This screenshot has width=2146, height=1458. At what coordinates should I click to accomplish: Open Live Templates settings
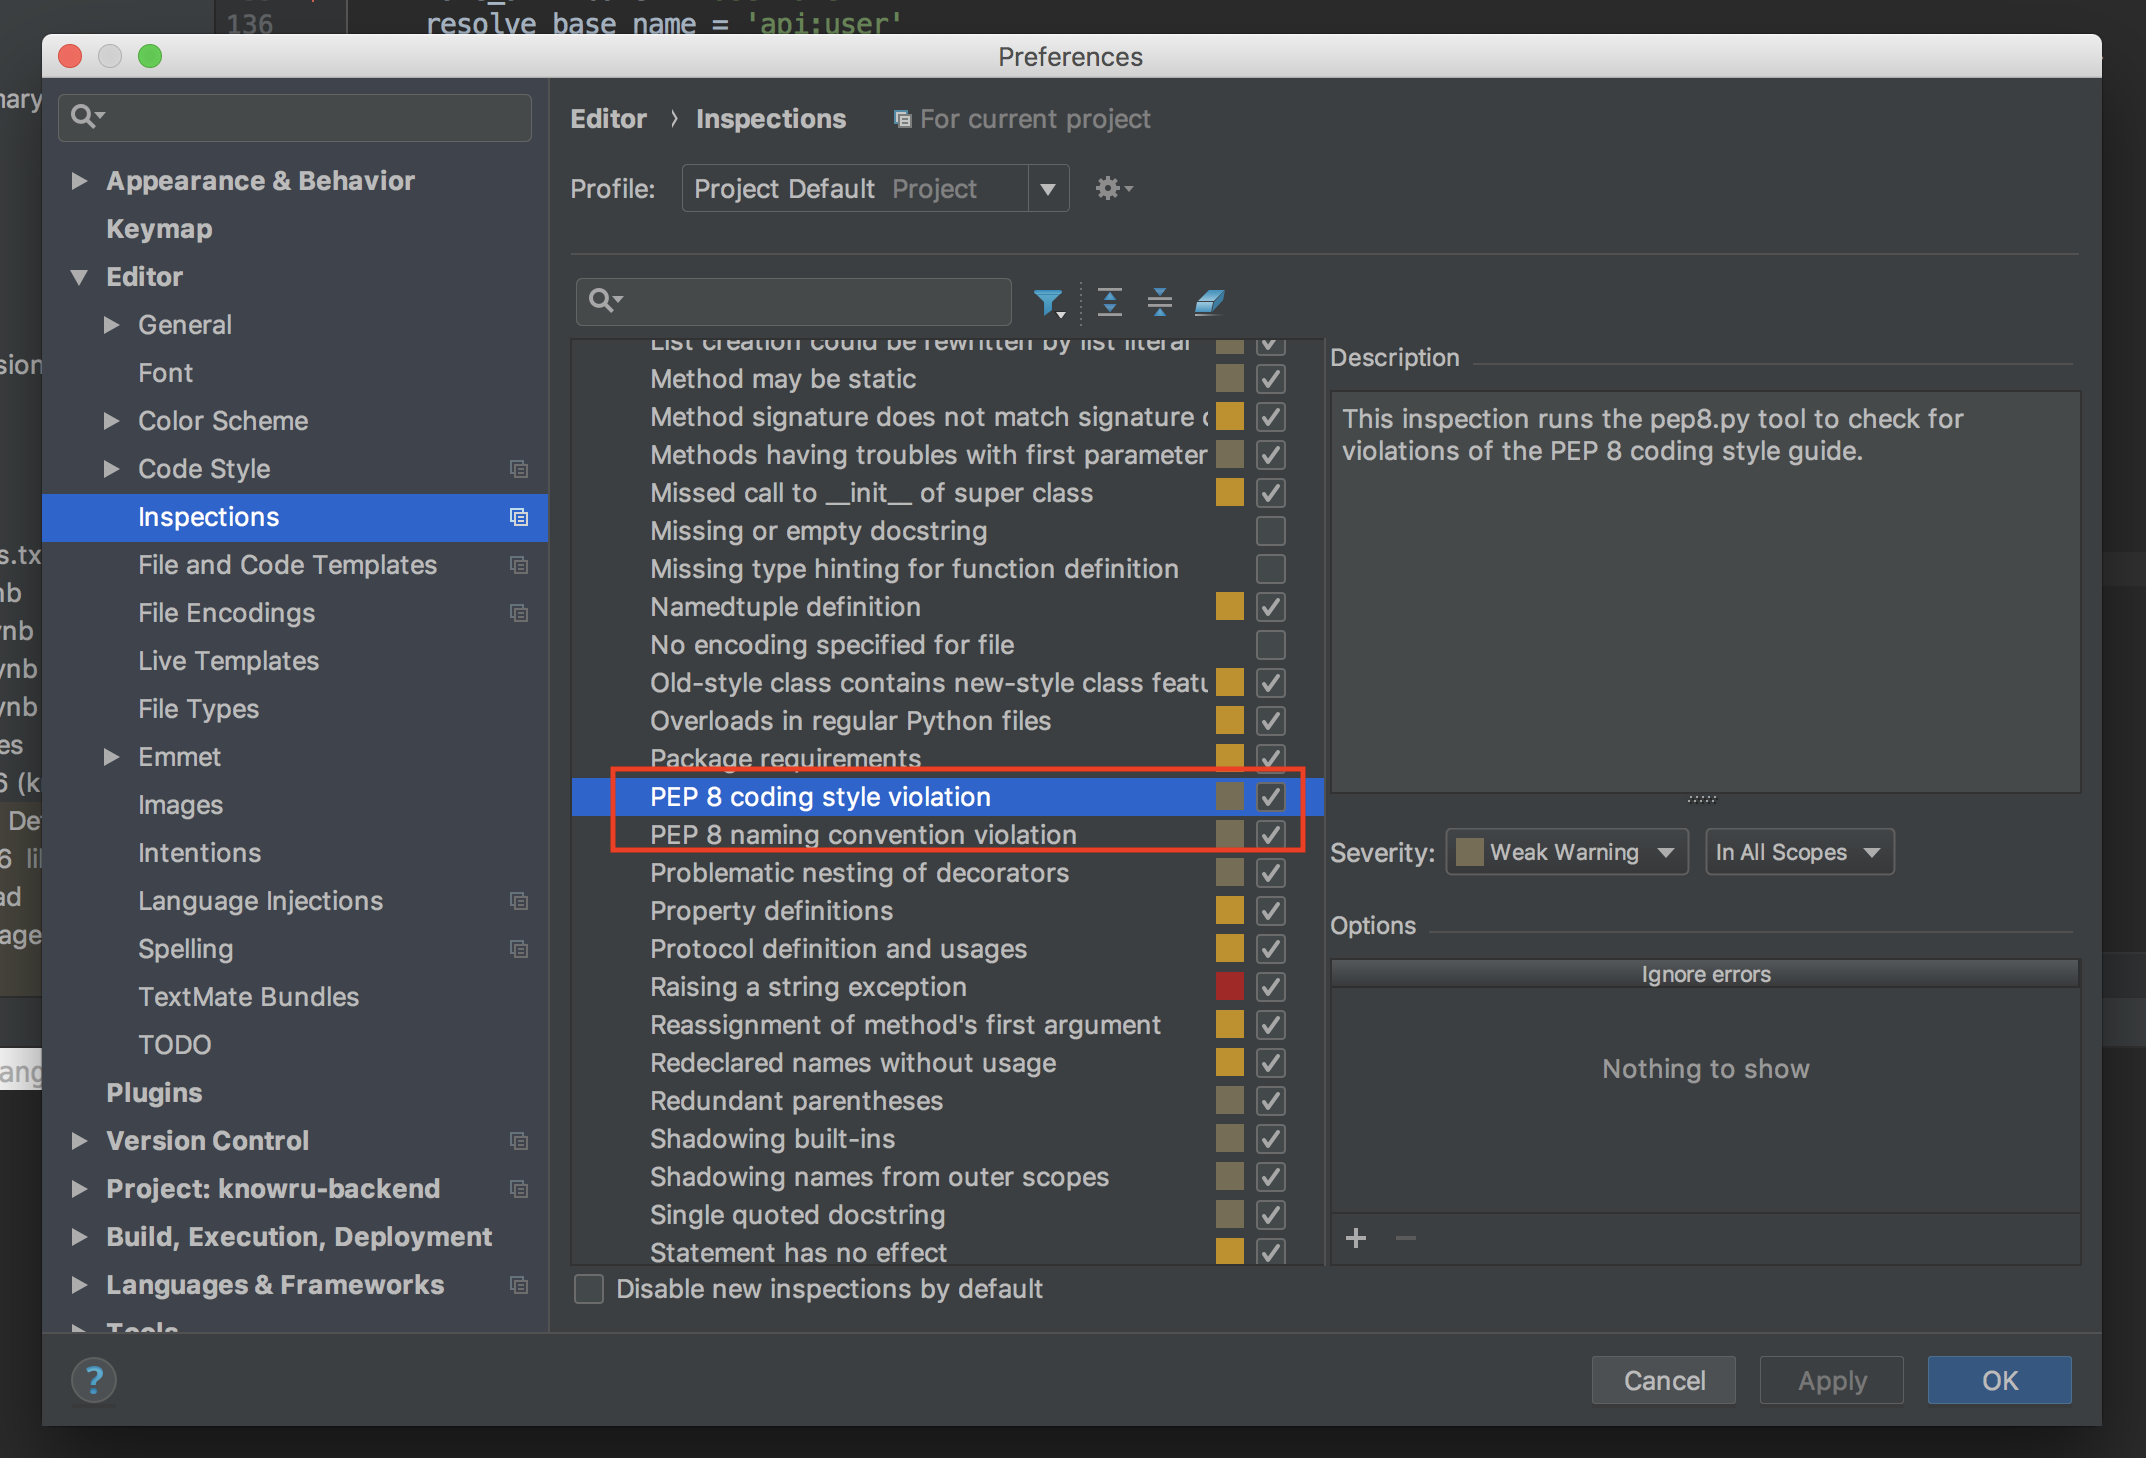(x=228, y=661)
